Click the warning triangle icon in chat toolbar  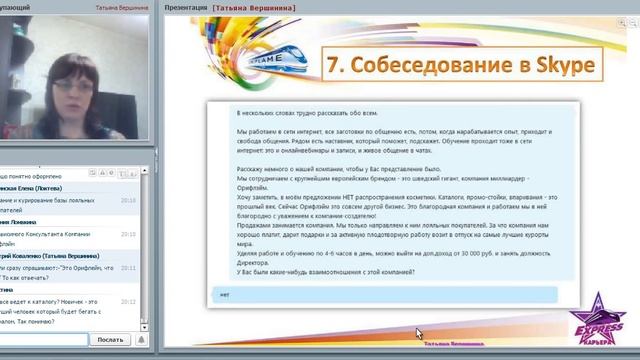(102, 173)
